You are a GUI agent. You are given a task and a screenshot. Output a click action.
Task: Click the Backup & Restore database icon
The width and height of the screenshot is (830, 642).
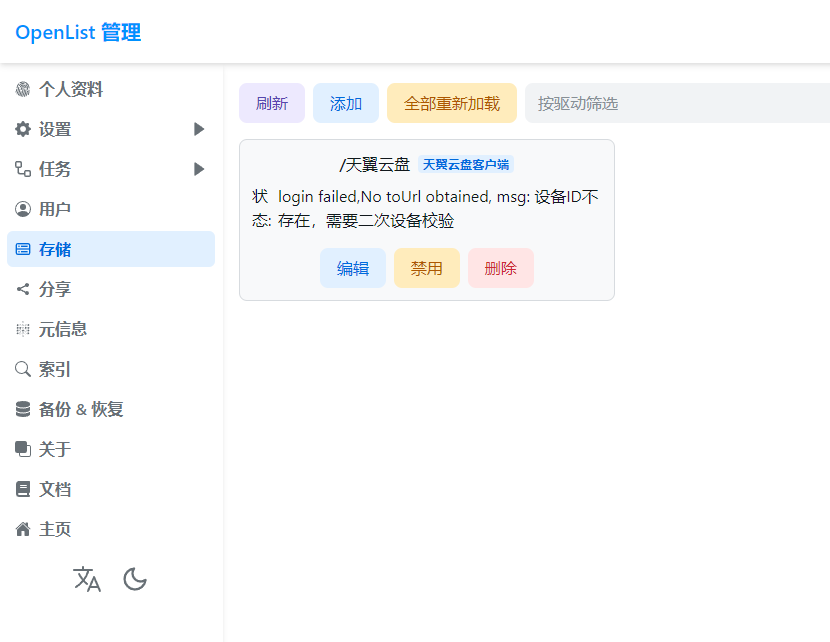pyautogui.click(x=23, y=410)
